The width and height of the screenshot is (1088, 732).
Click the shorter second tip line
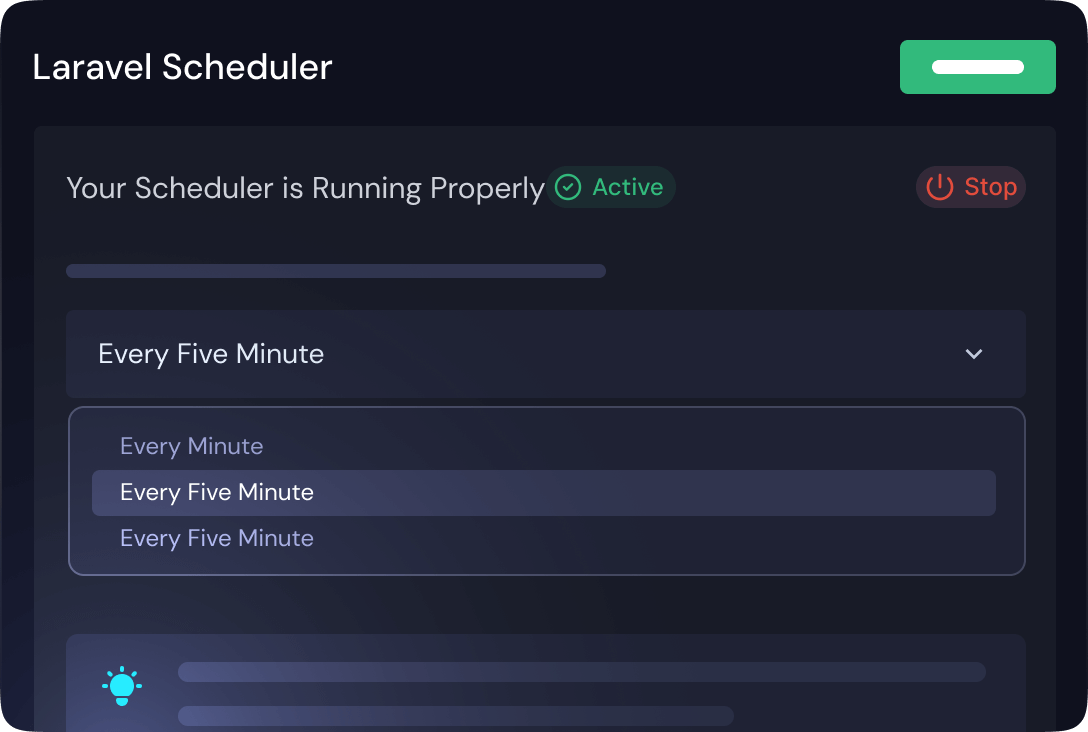point(455,716)
